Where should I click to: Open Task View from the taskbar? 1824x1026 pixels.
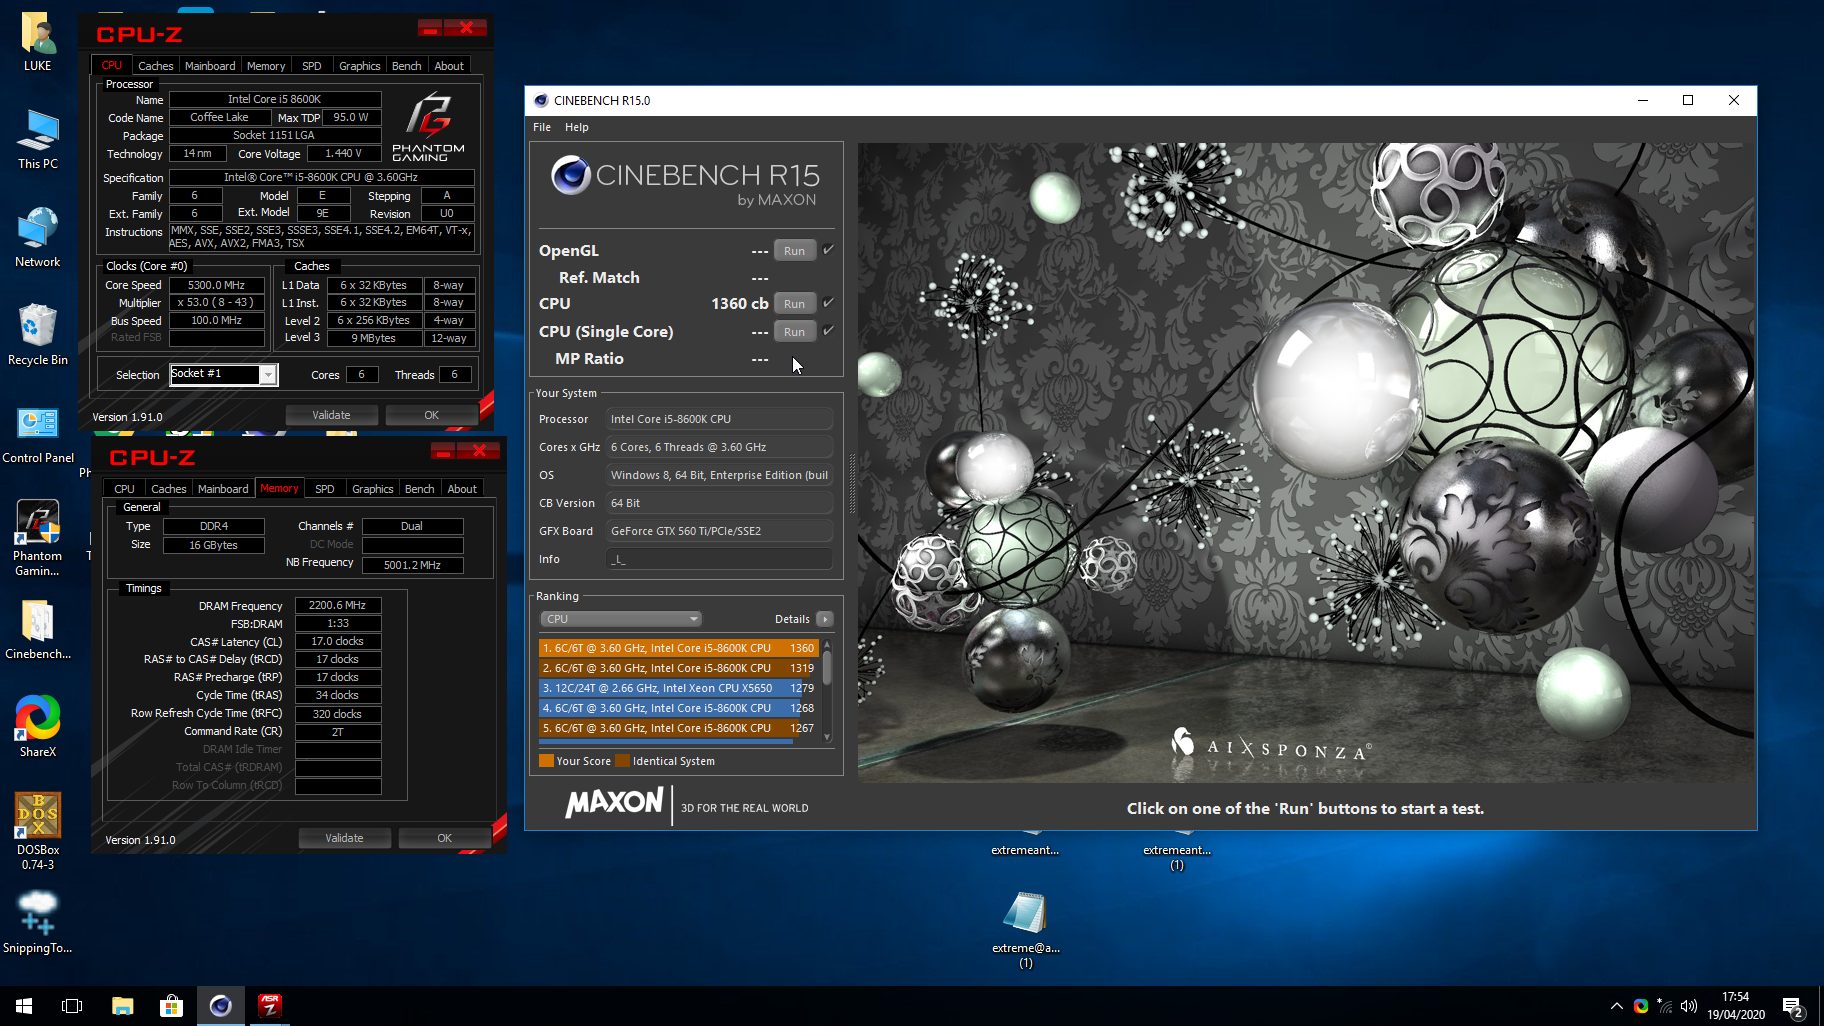72,1006
